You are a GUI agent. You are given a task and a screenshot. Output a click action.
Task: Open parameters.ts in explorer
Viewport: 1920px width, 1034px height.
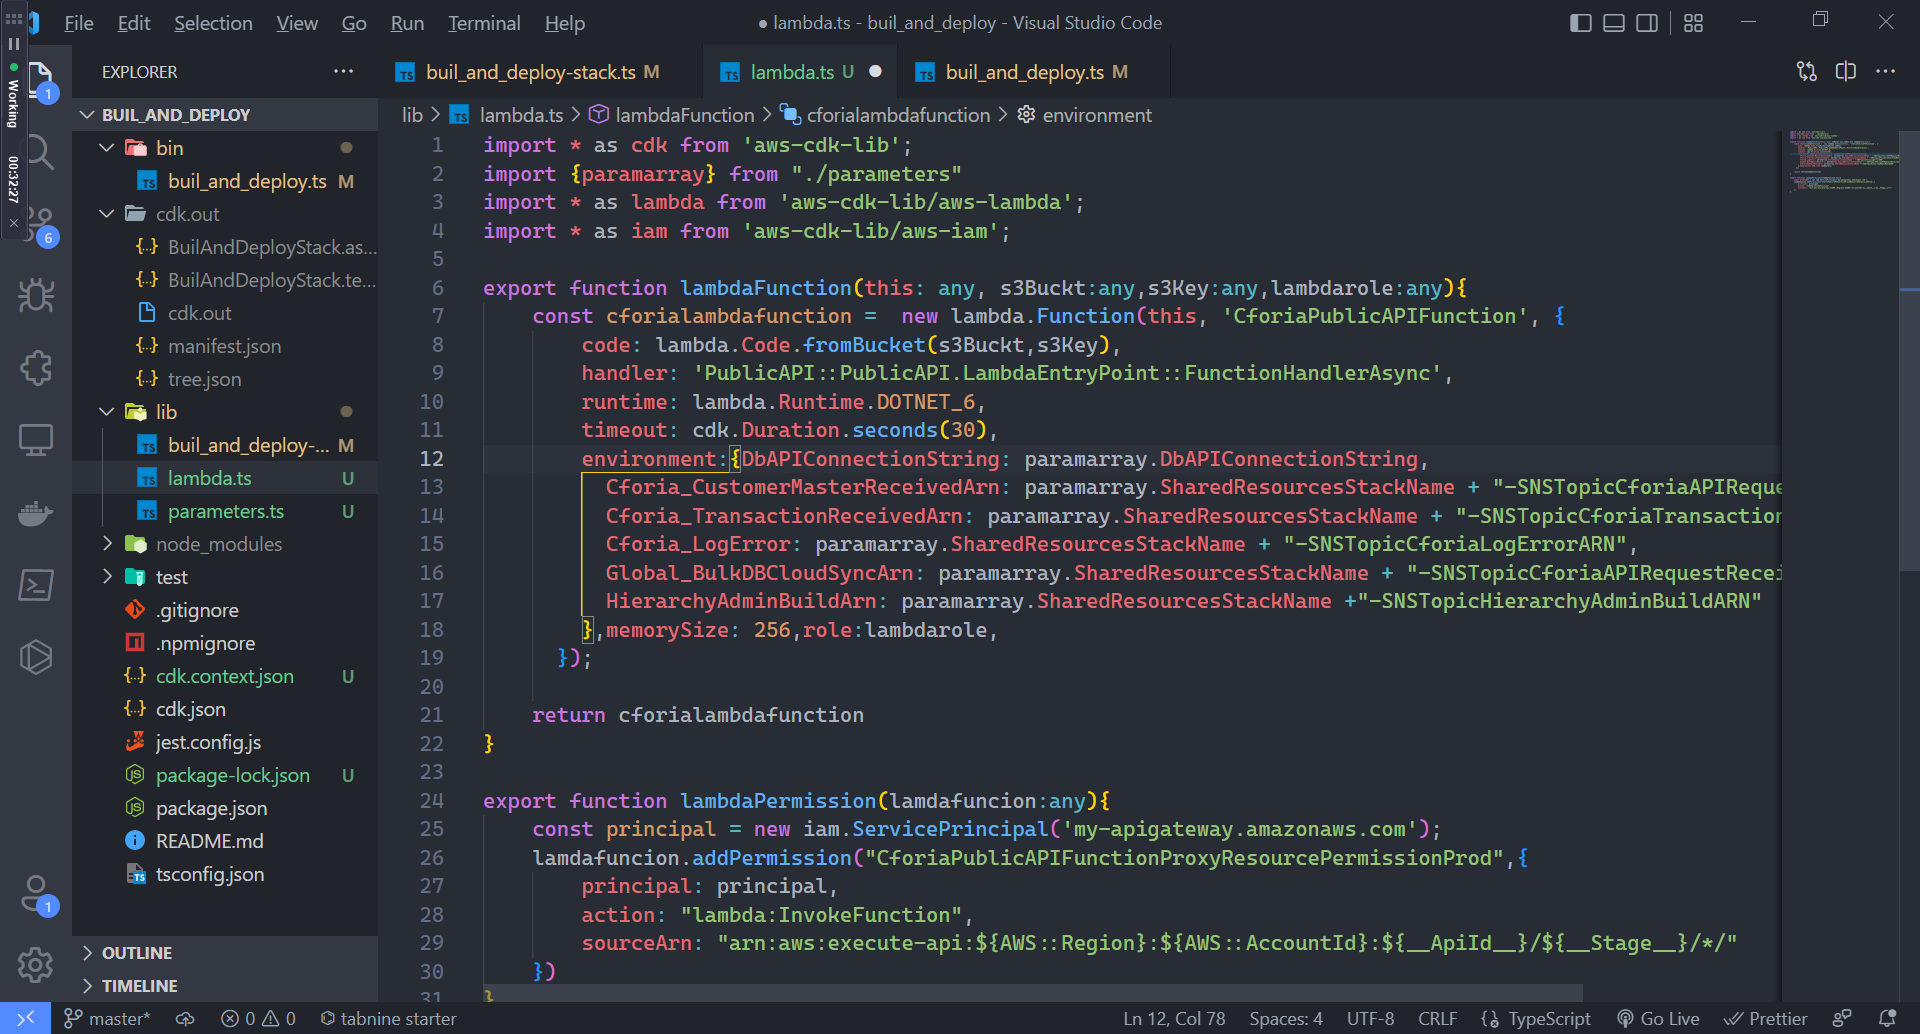225,511
